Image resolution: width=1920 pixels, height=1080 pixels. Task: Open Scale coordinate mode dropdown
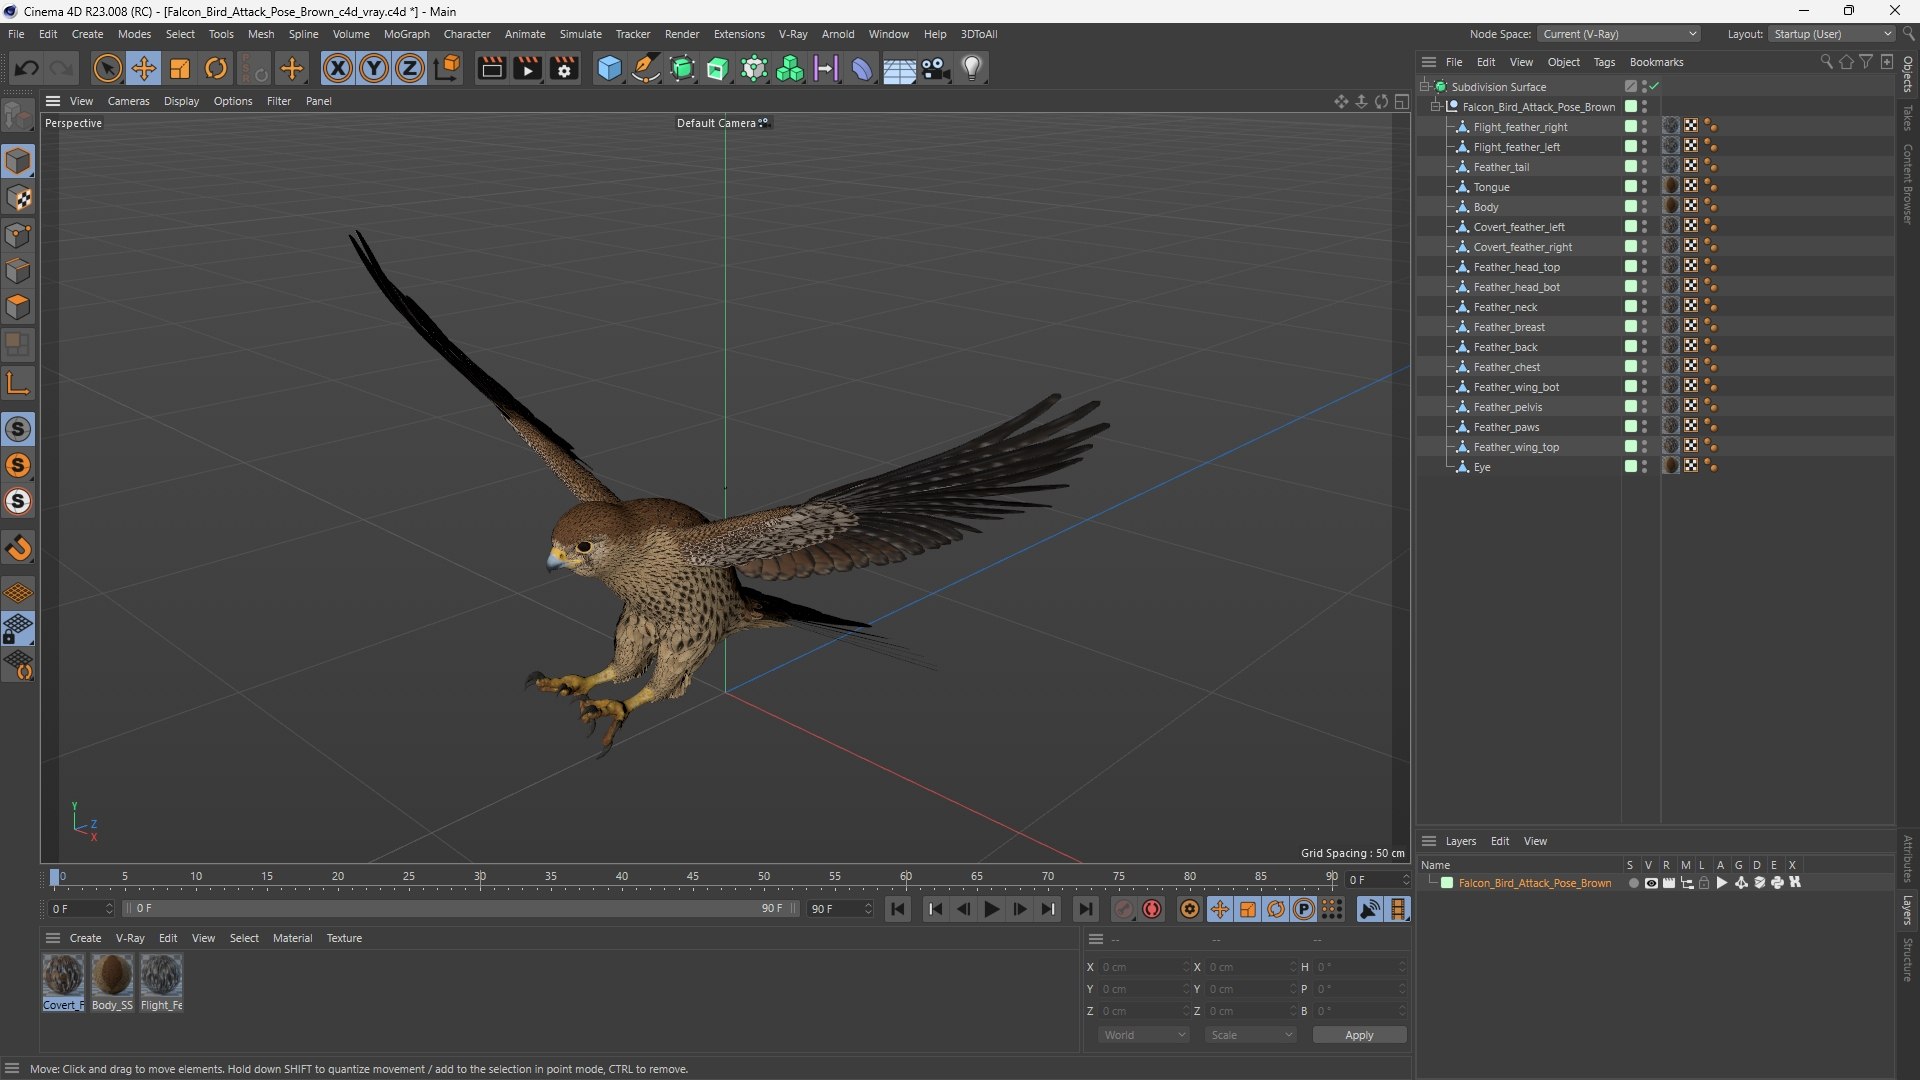[x=1251, y=1035]
